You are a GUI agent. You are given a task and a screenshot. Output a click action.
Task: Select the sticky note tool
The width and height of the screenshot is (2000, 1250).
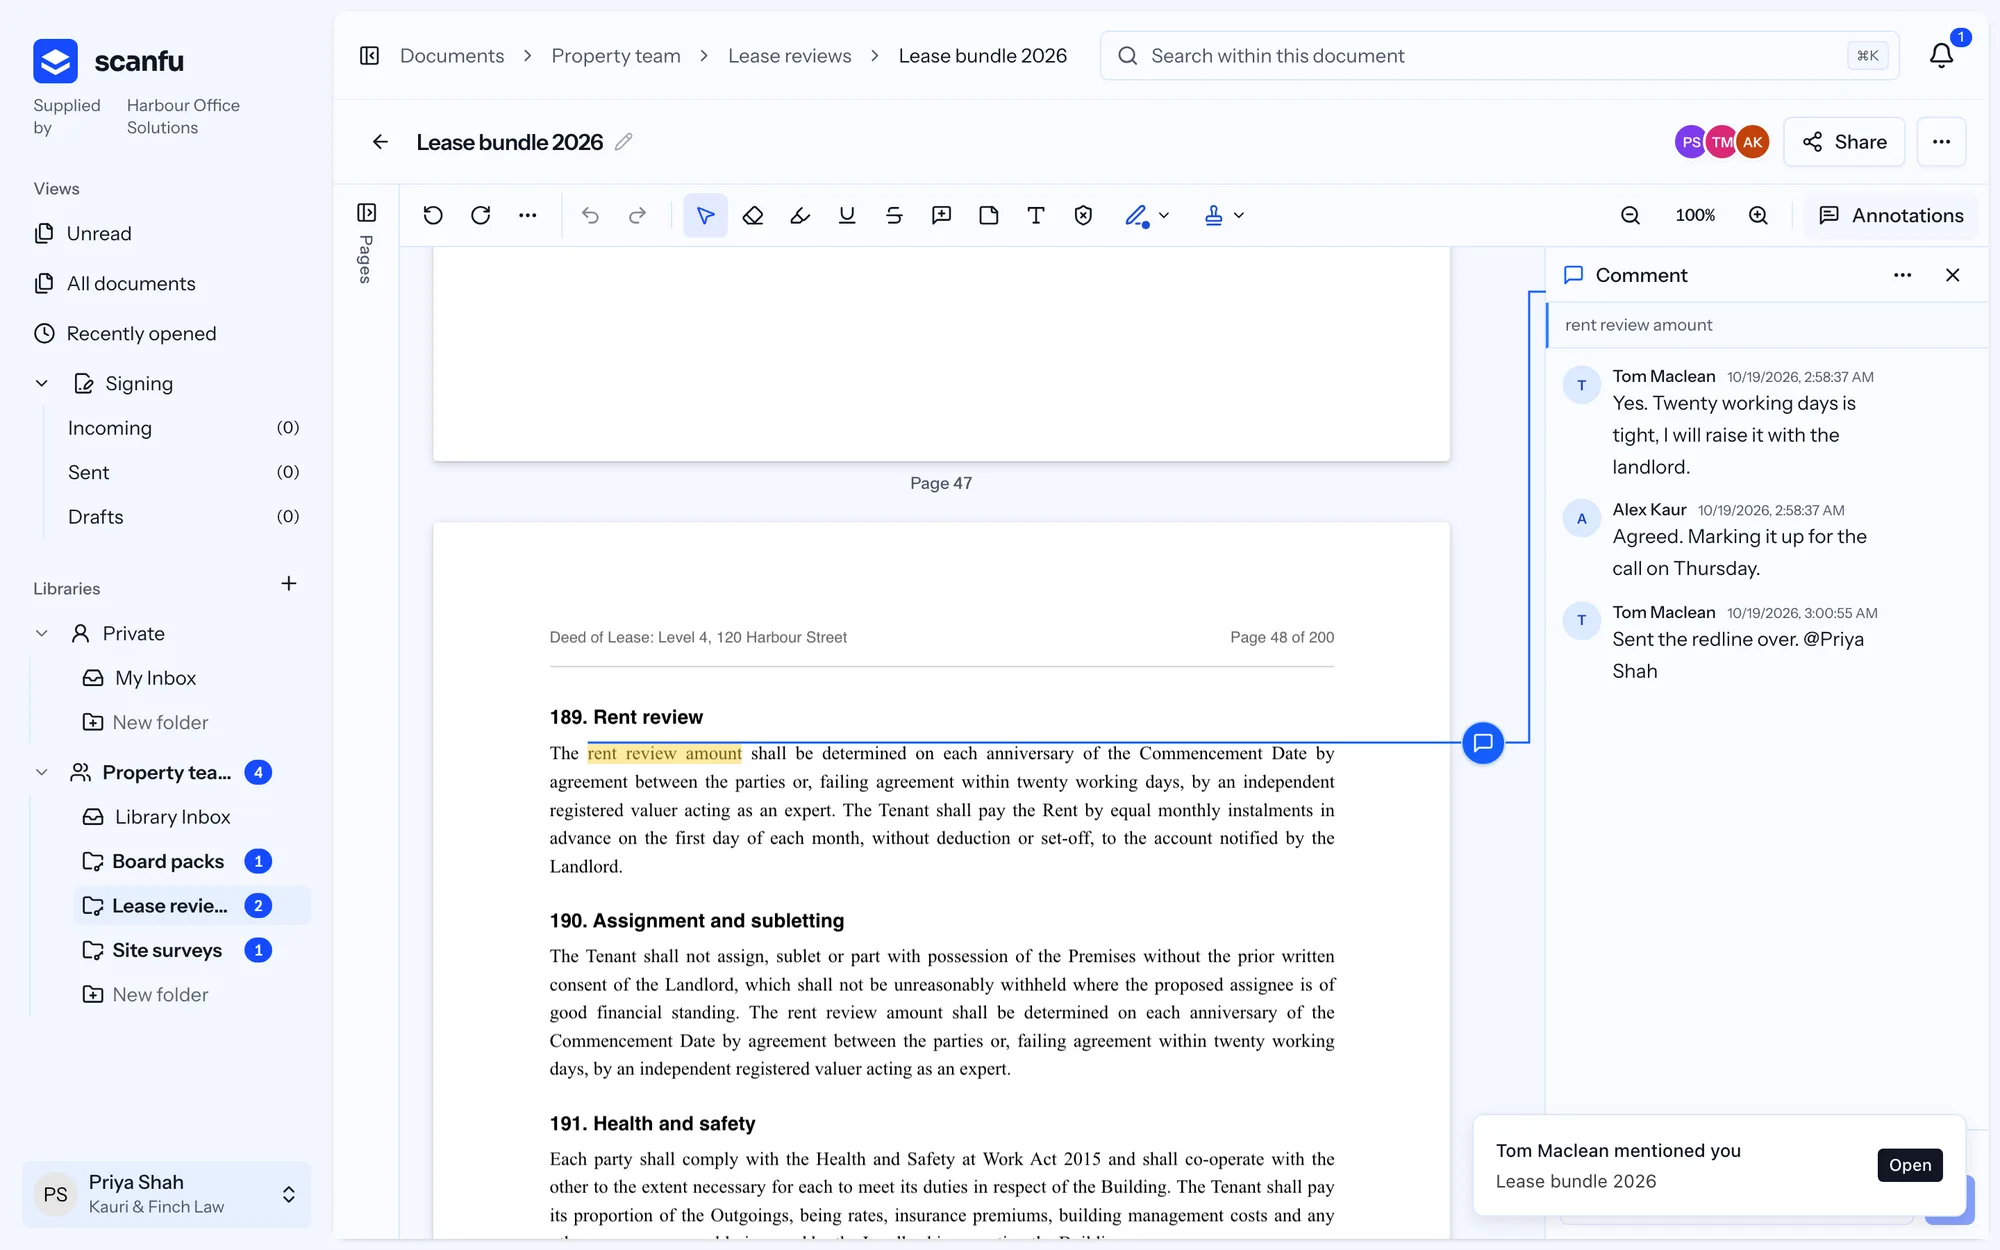coord(989,215)
